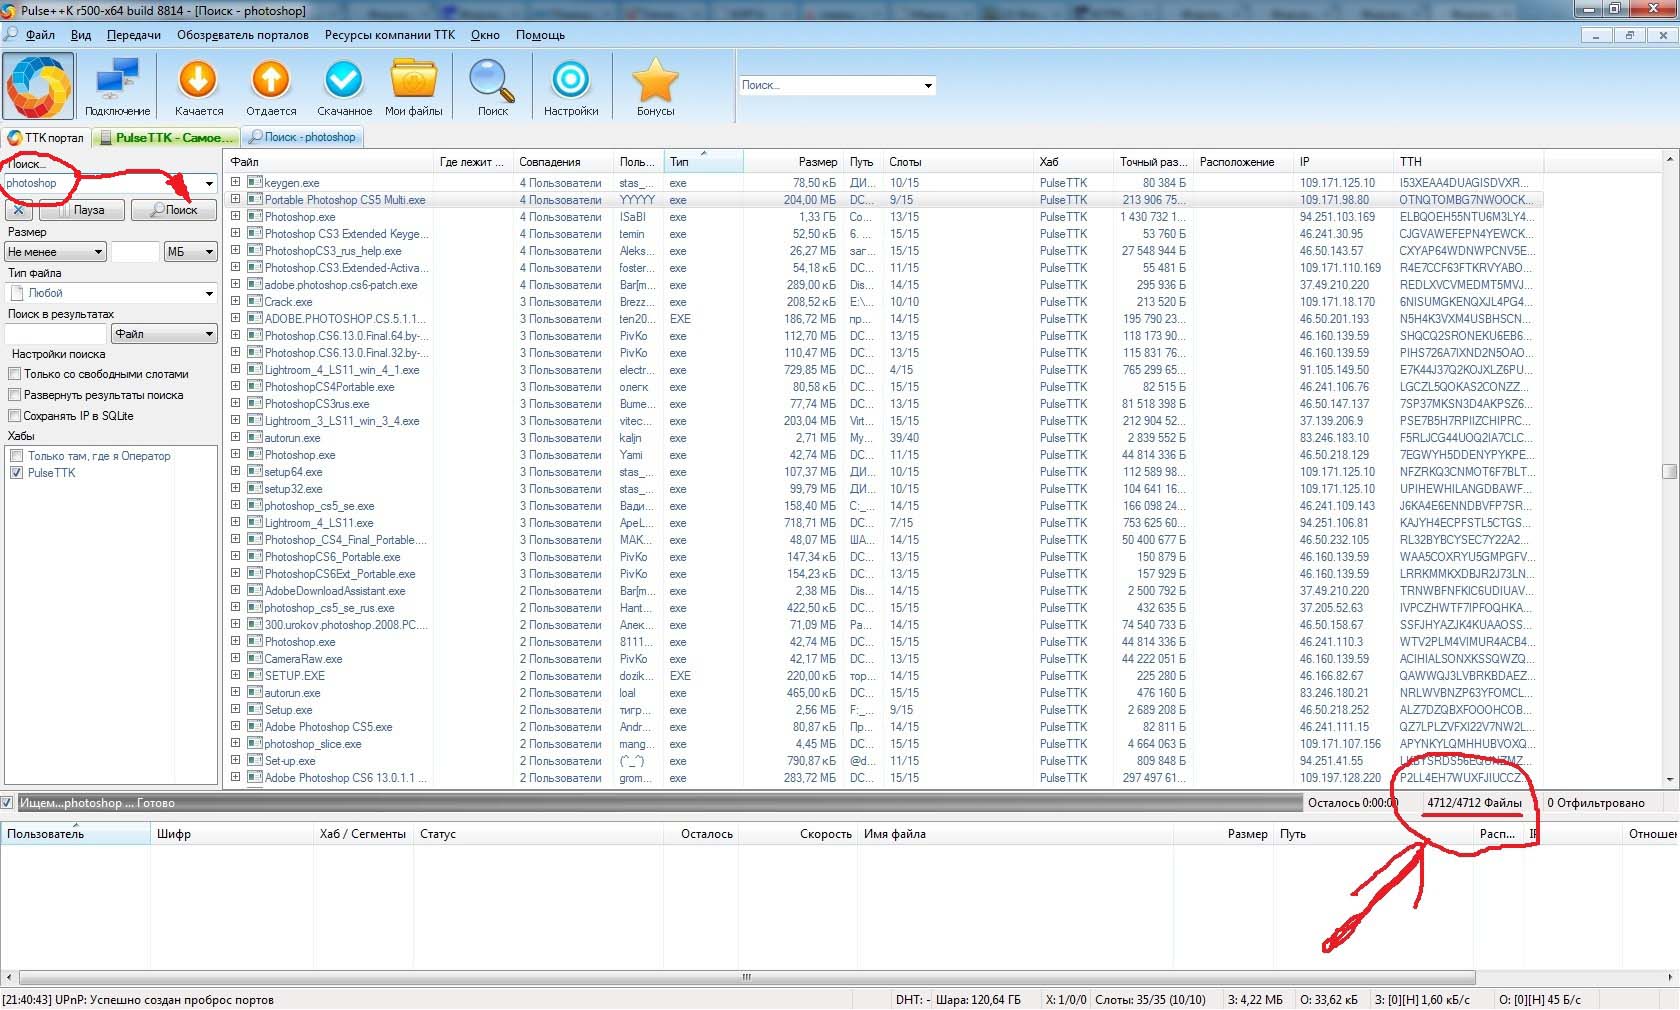This screenshot has height=1010, width=1680.
Task: Expand the keygen.exe result row
Action: click(236, 183)
